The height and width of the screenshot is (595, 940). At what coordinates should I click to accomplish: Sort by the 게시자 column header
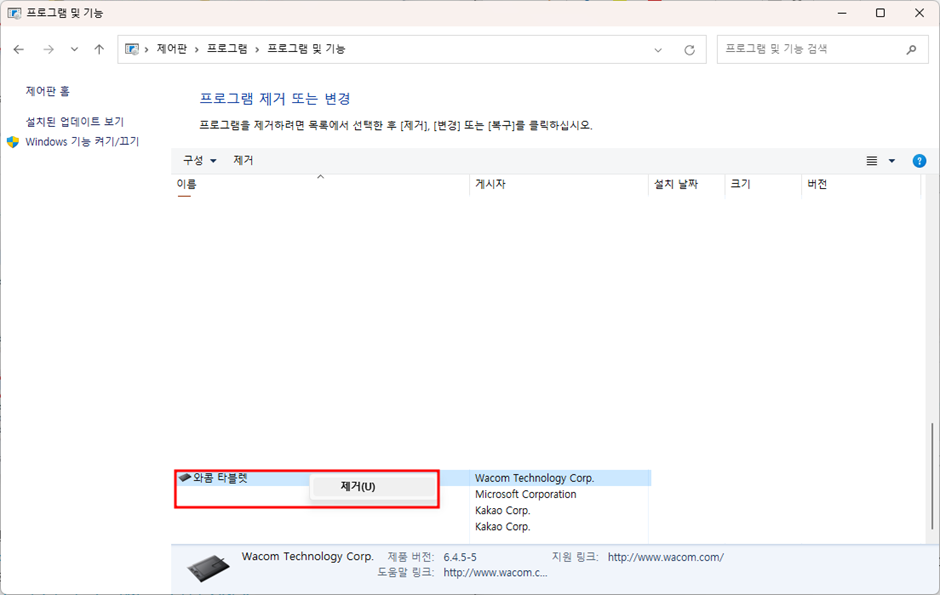click(559, 185)
